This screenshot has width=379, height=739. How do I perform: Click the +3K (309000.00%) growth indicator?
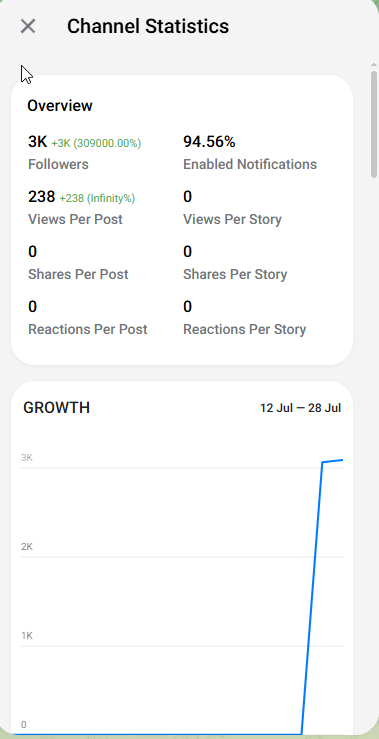96,143
